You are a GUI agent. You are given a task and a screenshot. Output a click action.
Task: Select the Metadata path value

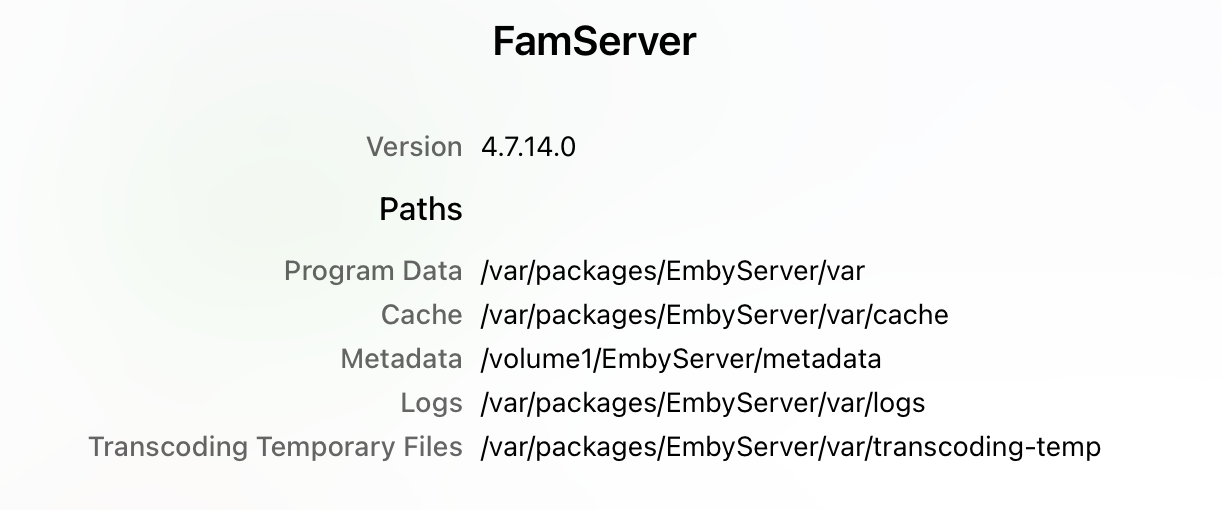coord(680,359)
